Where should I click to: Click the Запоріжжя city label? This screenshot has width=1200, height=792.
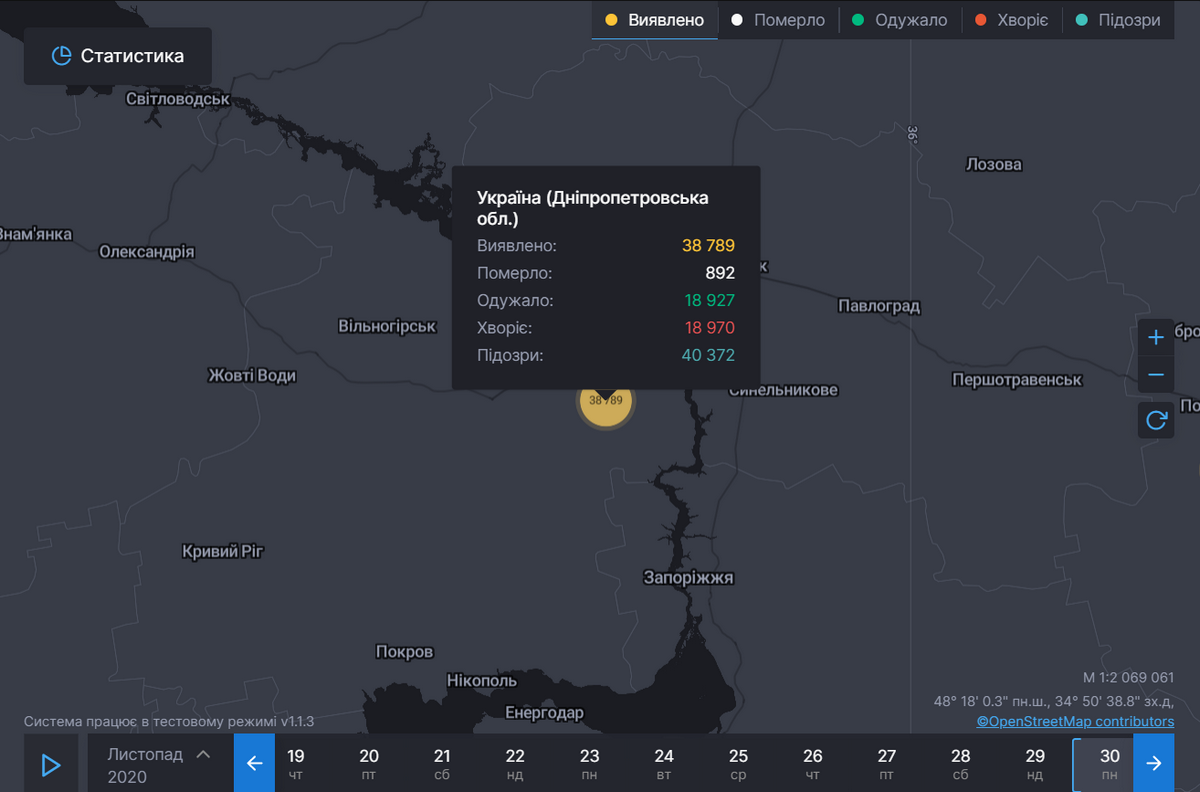tap(688, 578)
